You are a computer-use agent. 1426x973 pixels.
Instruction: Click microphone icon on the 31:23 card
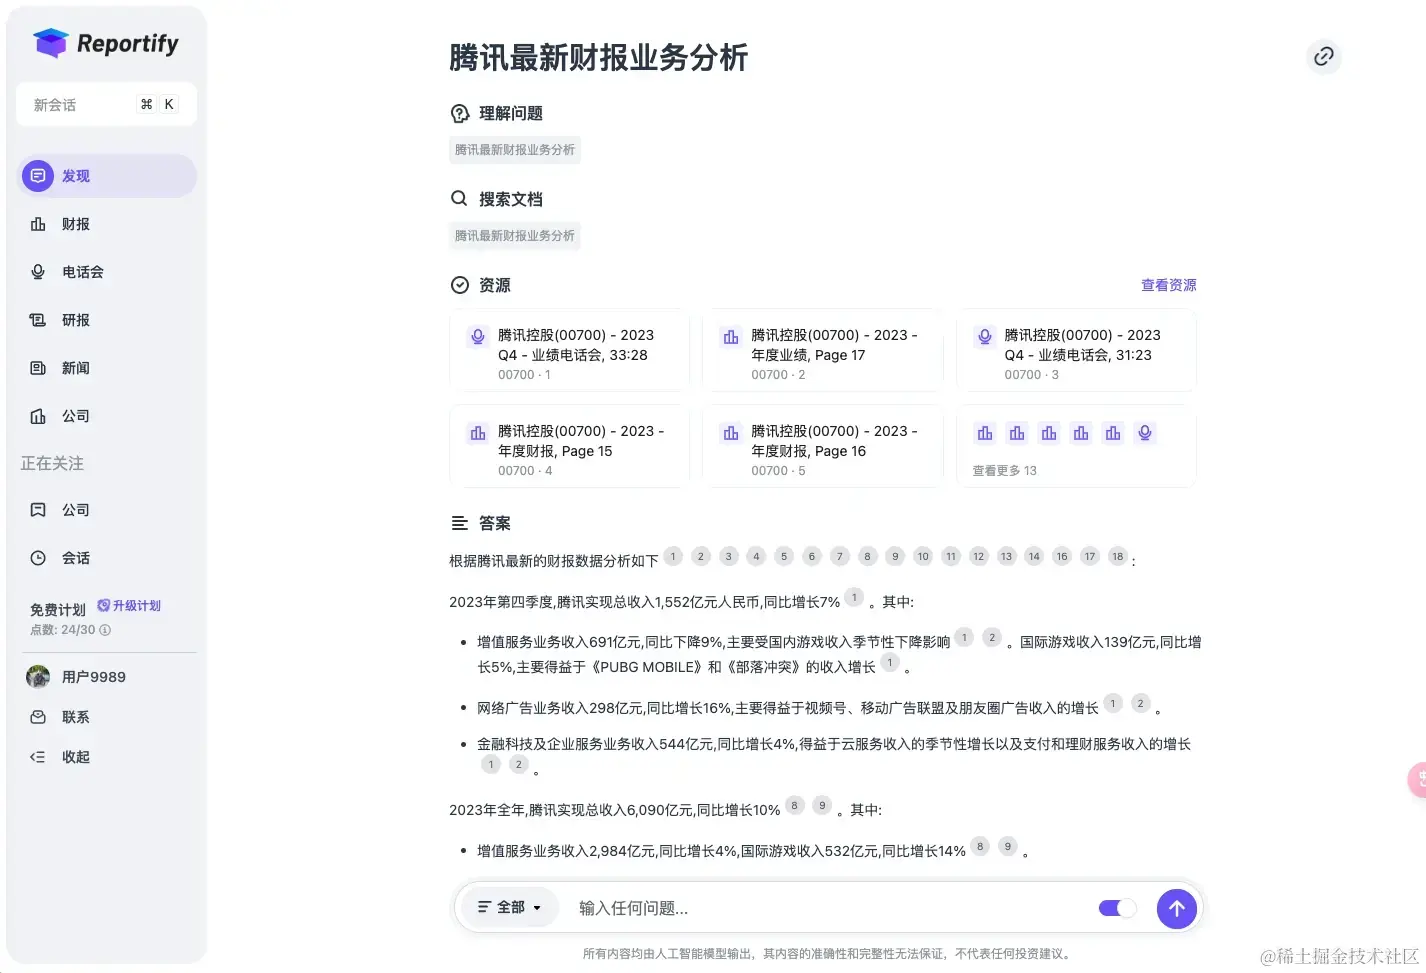click(985, 337)
